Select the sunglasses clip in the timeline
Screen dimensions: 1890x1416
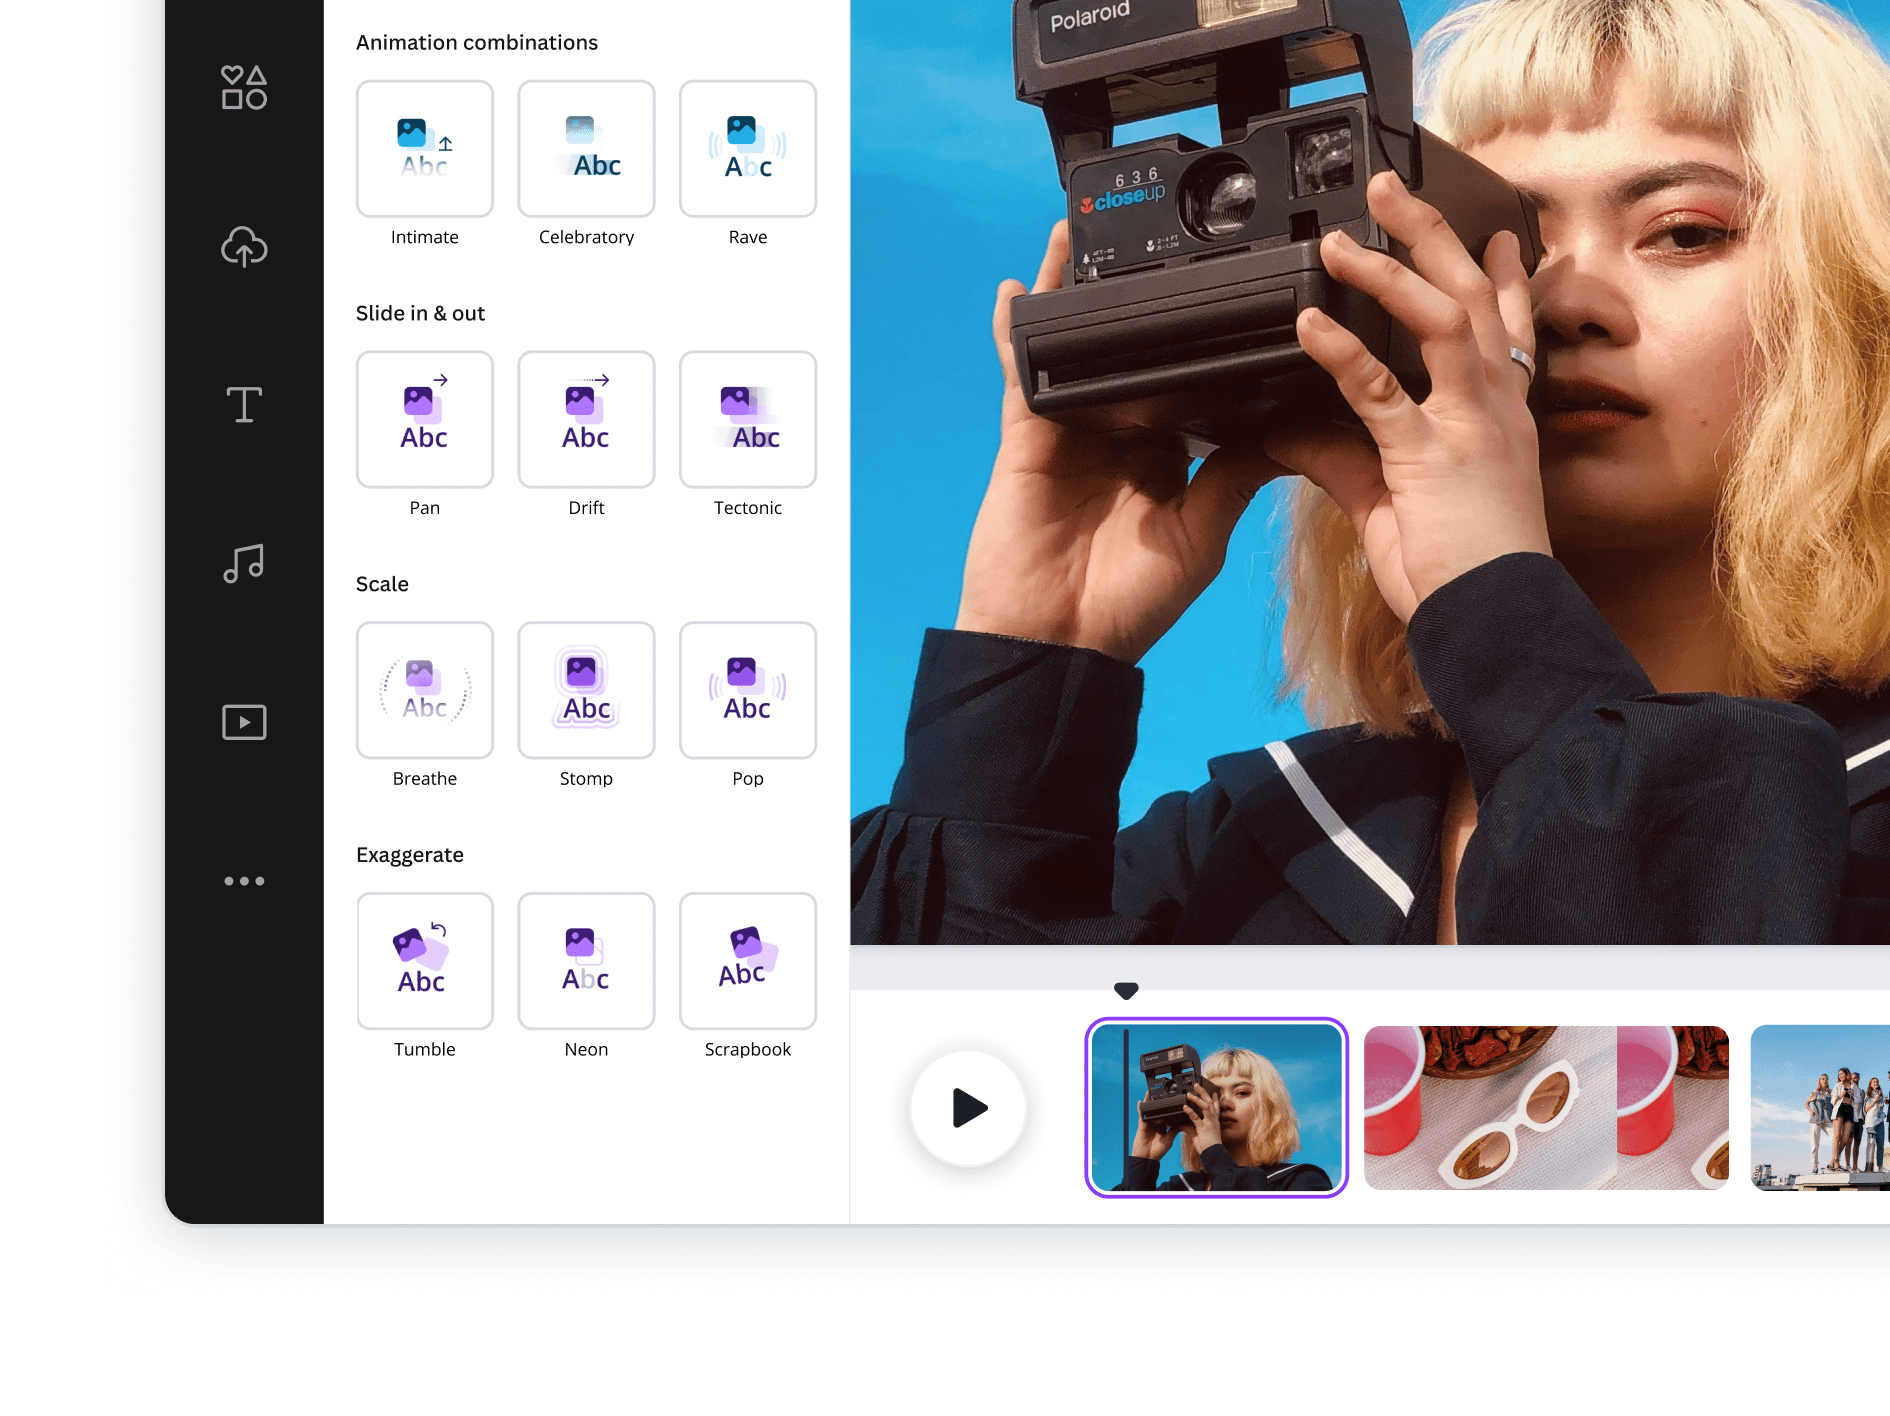click(x=1546, y=1108)
